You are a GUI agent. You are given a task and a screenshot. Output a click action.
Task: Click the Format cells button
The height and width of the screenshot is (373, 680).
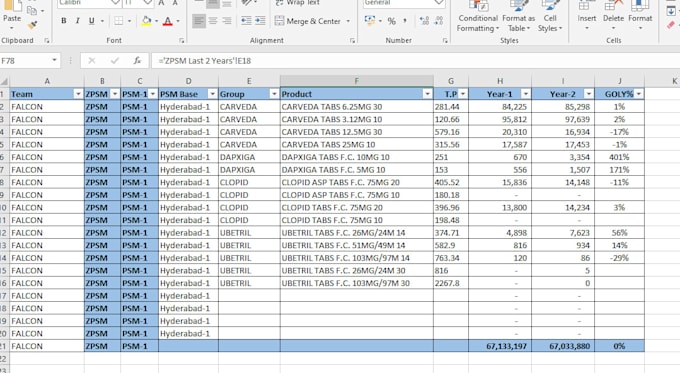point(640,16)
